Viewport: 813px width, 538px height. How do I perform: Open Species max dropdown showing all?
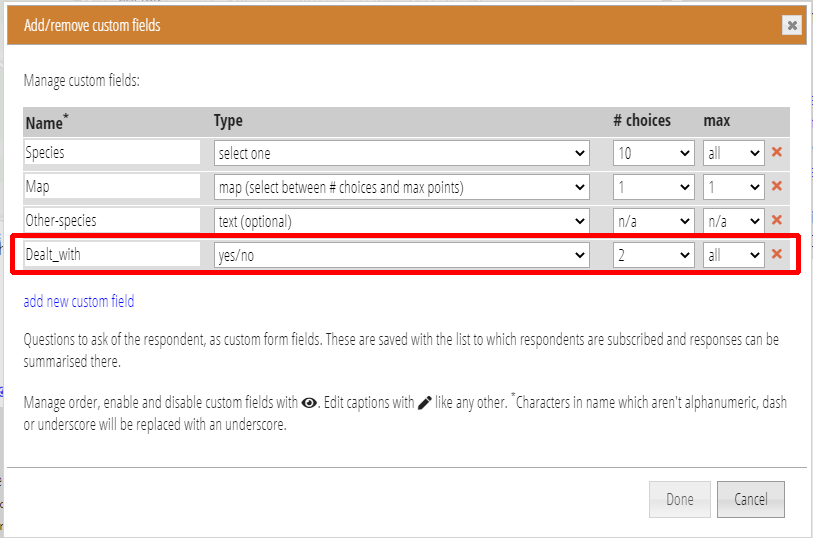click(734, 153)
